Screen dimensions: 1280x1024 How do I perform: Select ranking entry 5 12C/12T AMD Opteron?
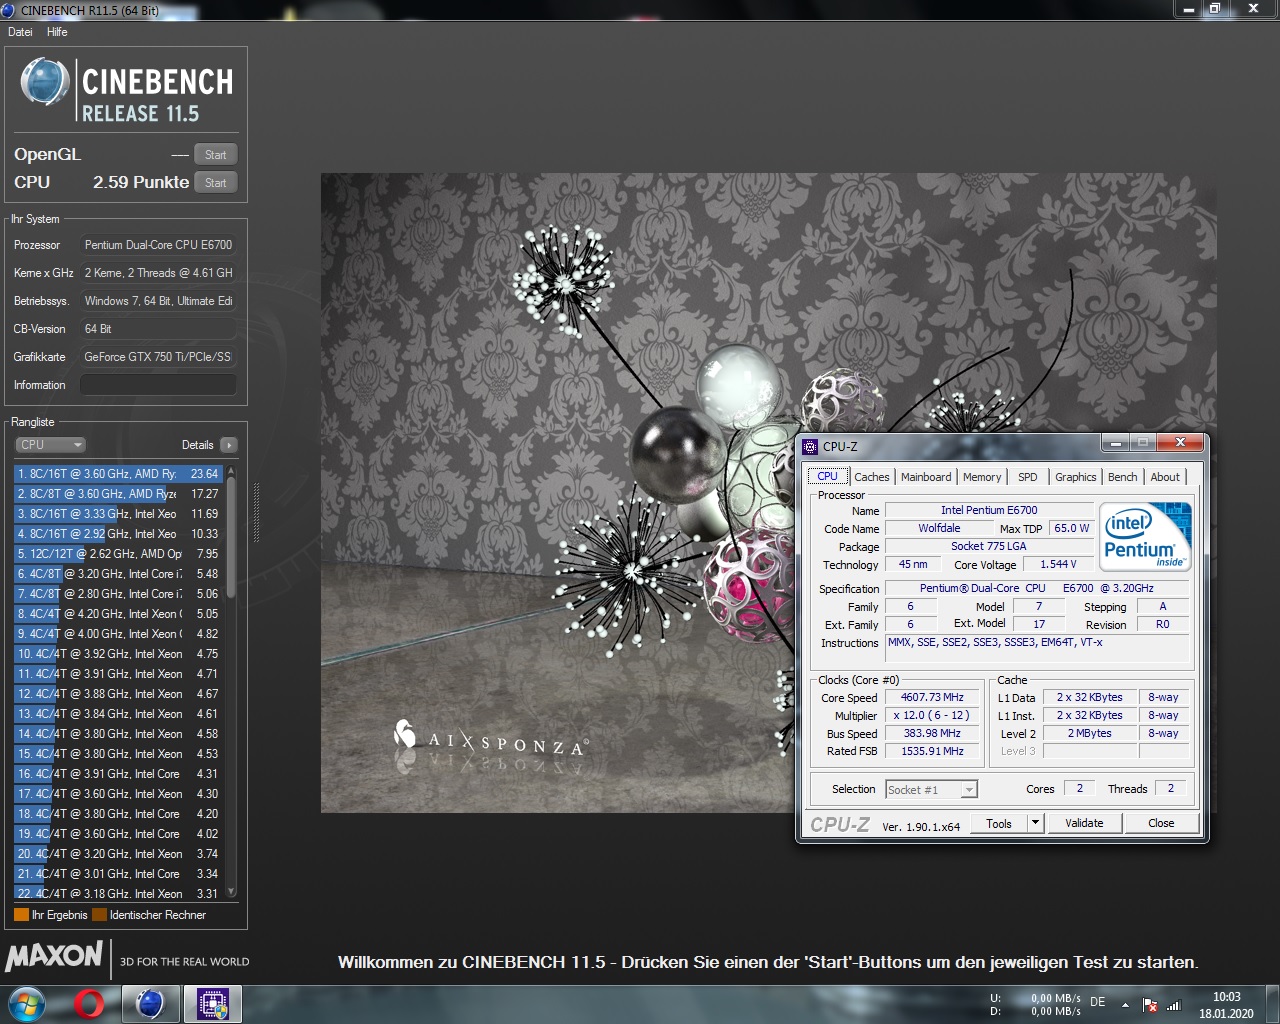pos(118,554)
